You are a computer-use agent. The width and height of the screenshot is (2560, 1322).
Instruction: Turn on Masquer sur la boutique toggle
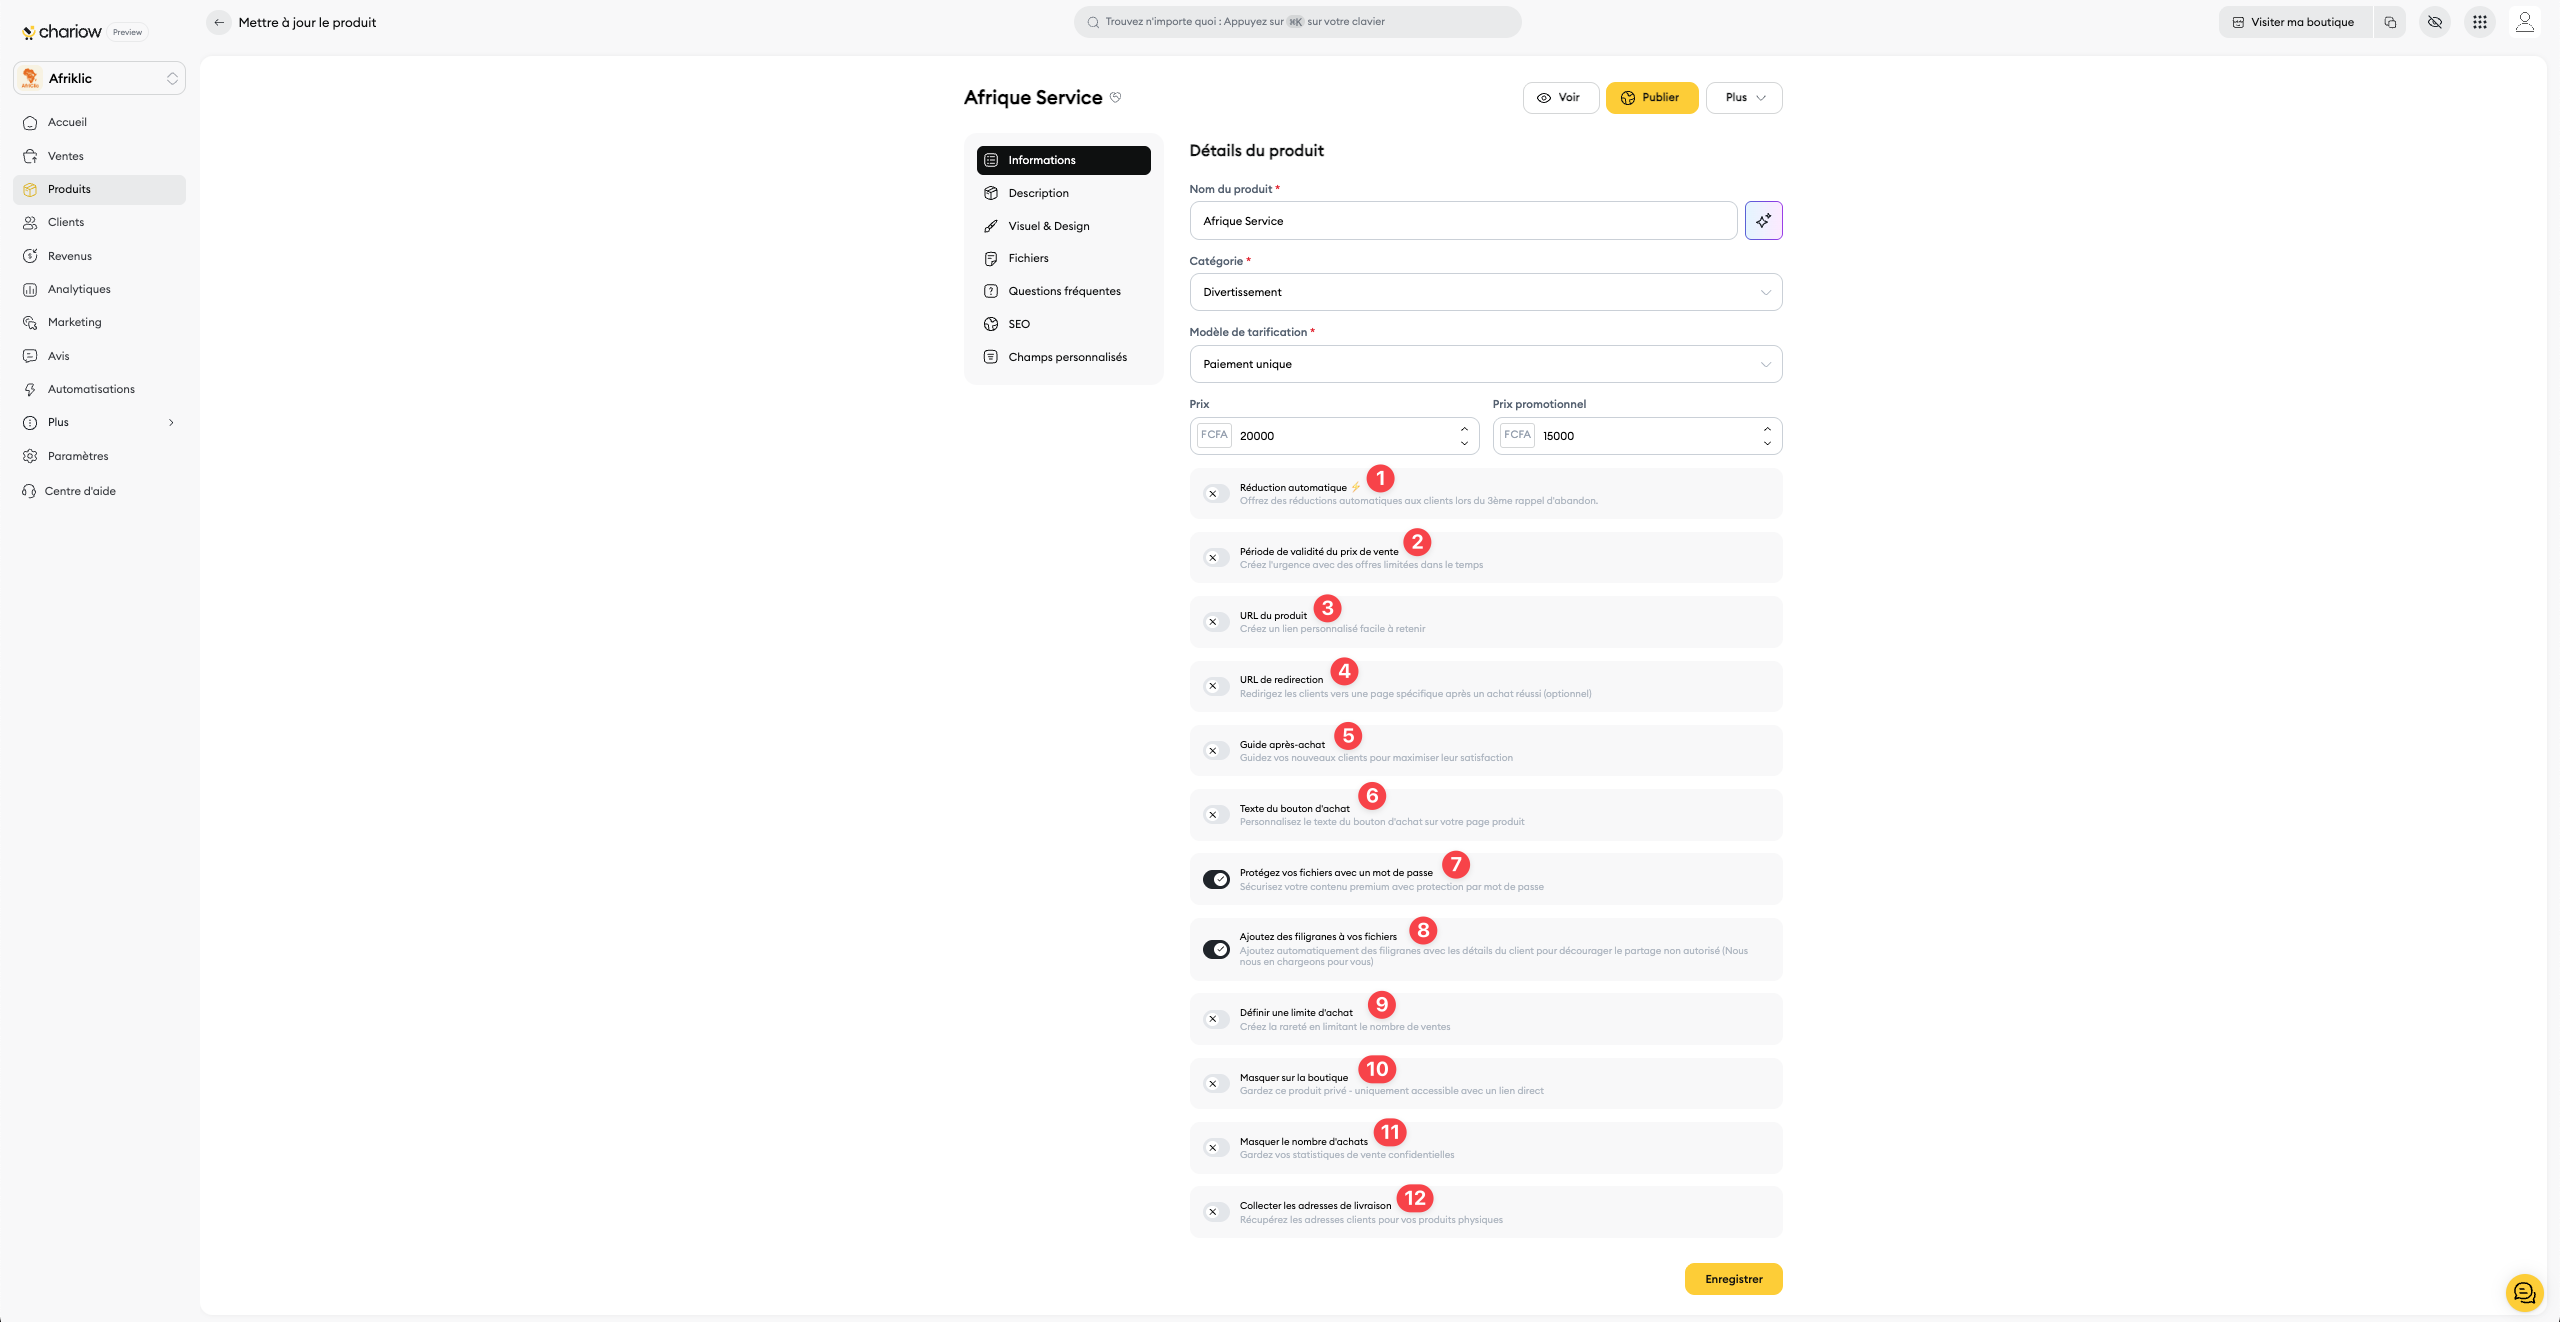pos(1216,1084)
